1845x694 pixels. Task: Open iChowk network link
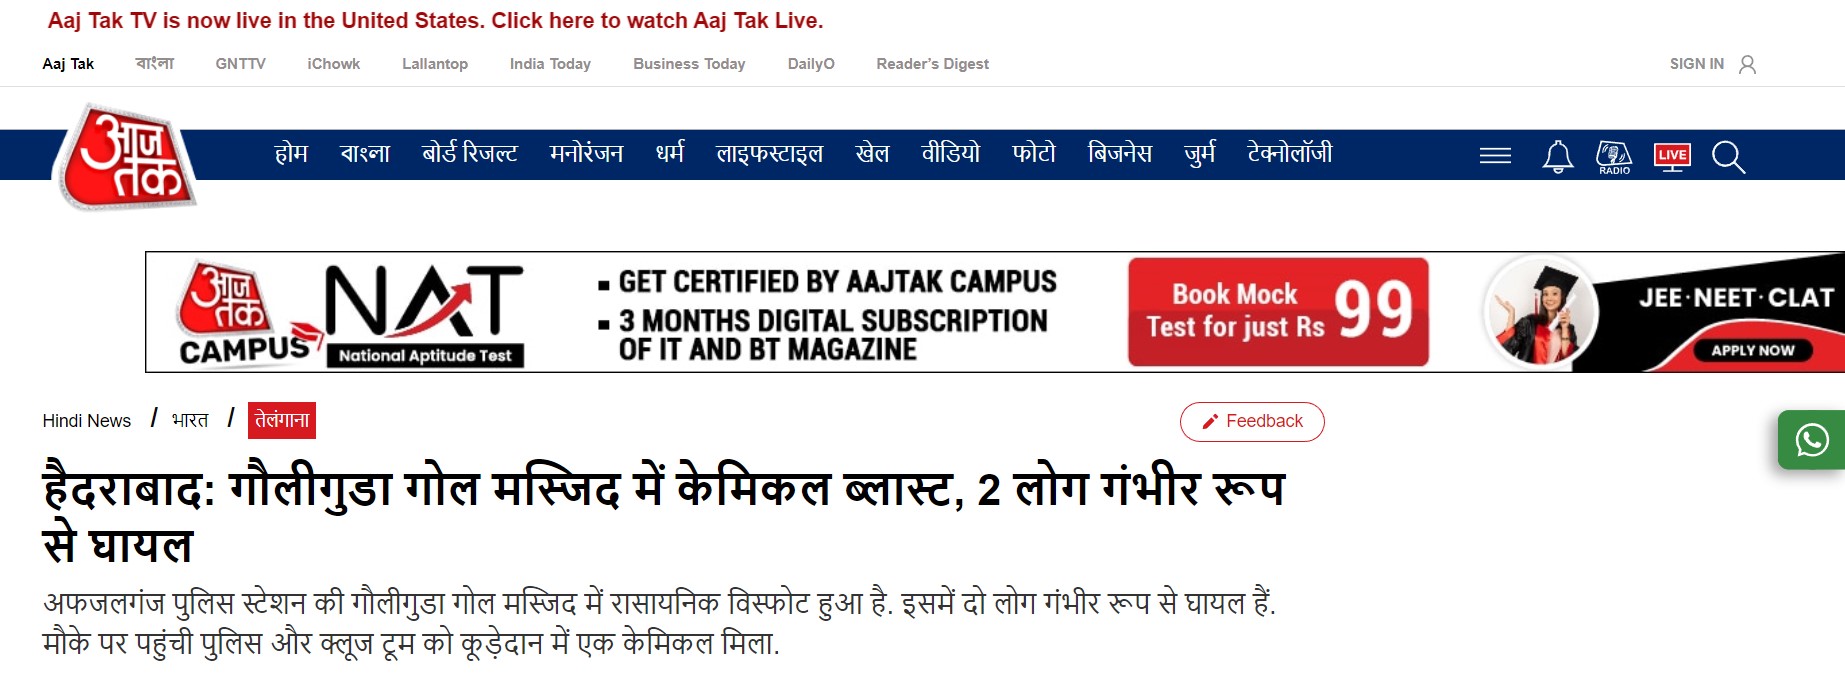click(334, 64)
